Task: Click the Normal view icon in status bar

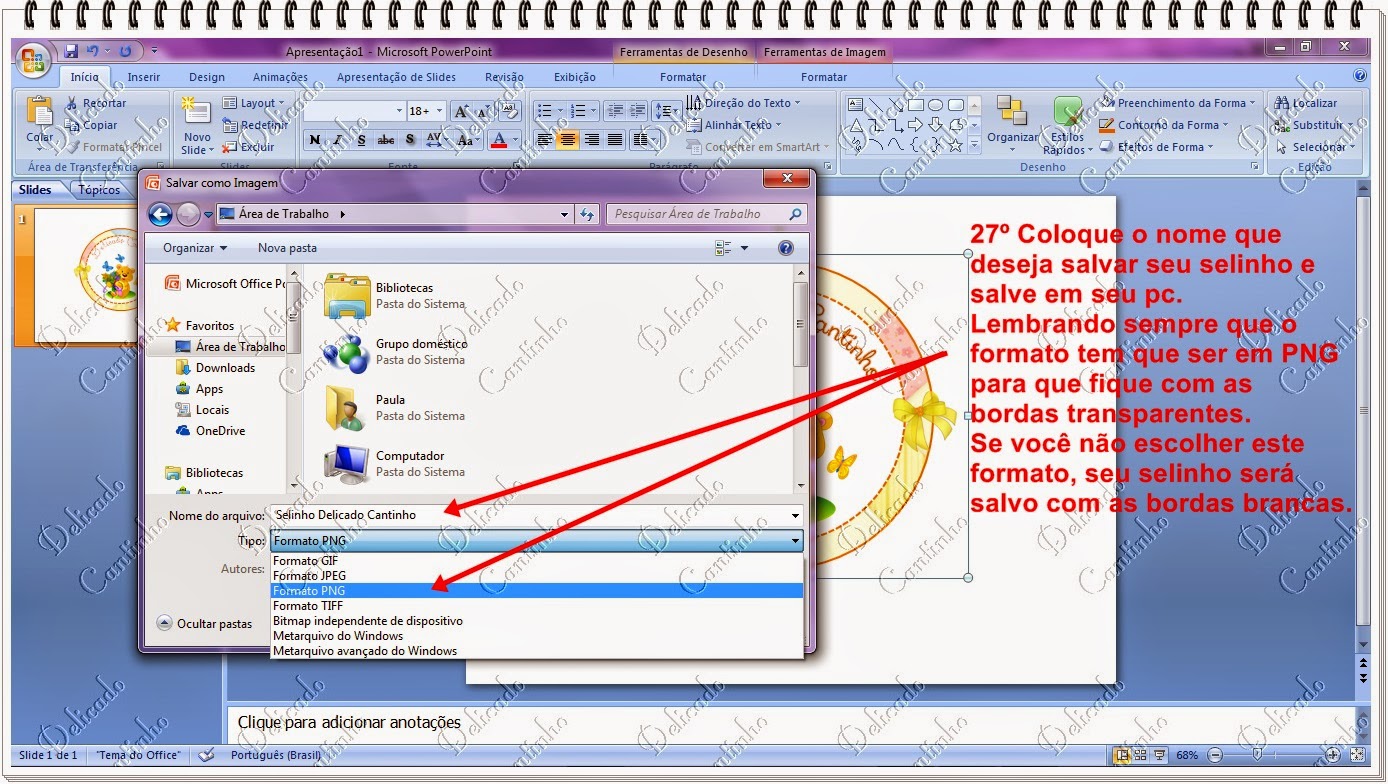Action: (1123, 755)
